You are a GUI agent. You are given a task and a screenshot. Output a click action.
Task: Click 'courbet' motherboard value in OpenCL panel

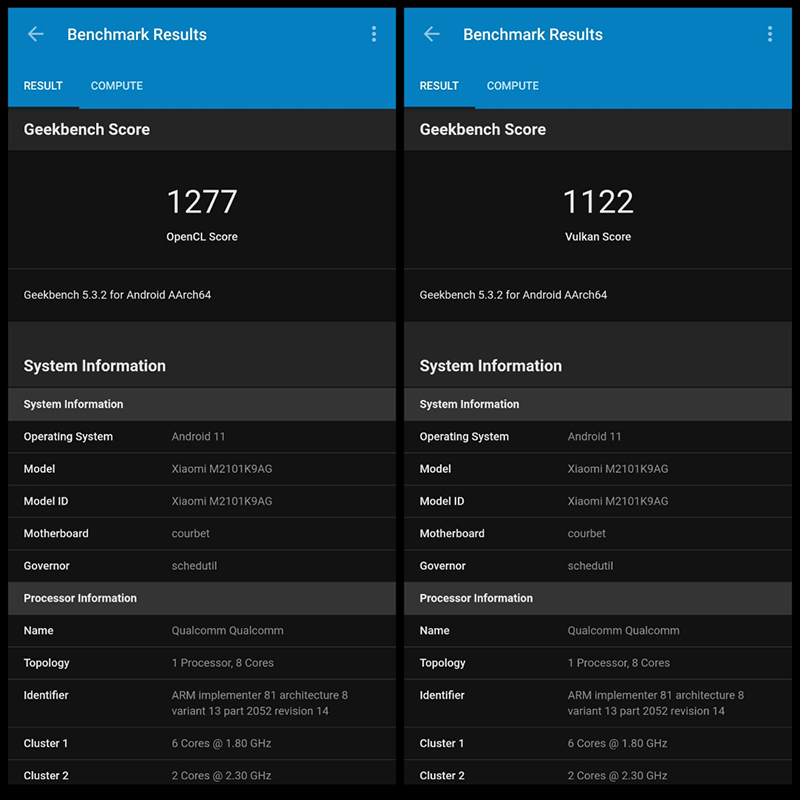190,534
